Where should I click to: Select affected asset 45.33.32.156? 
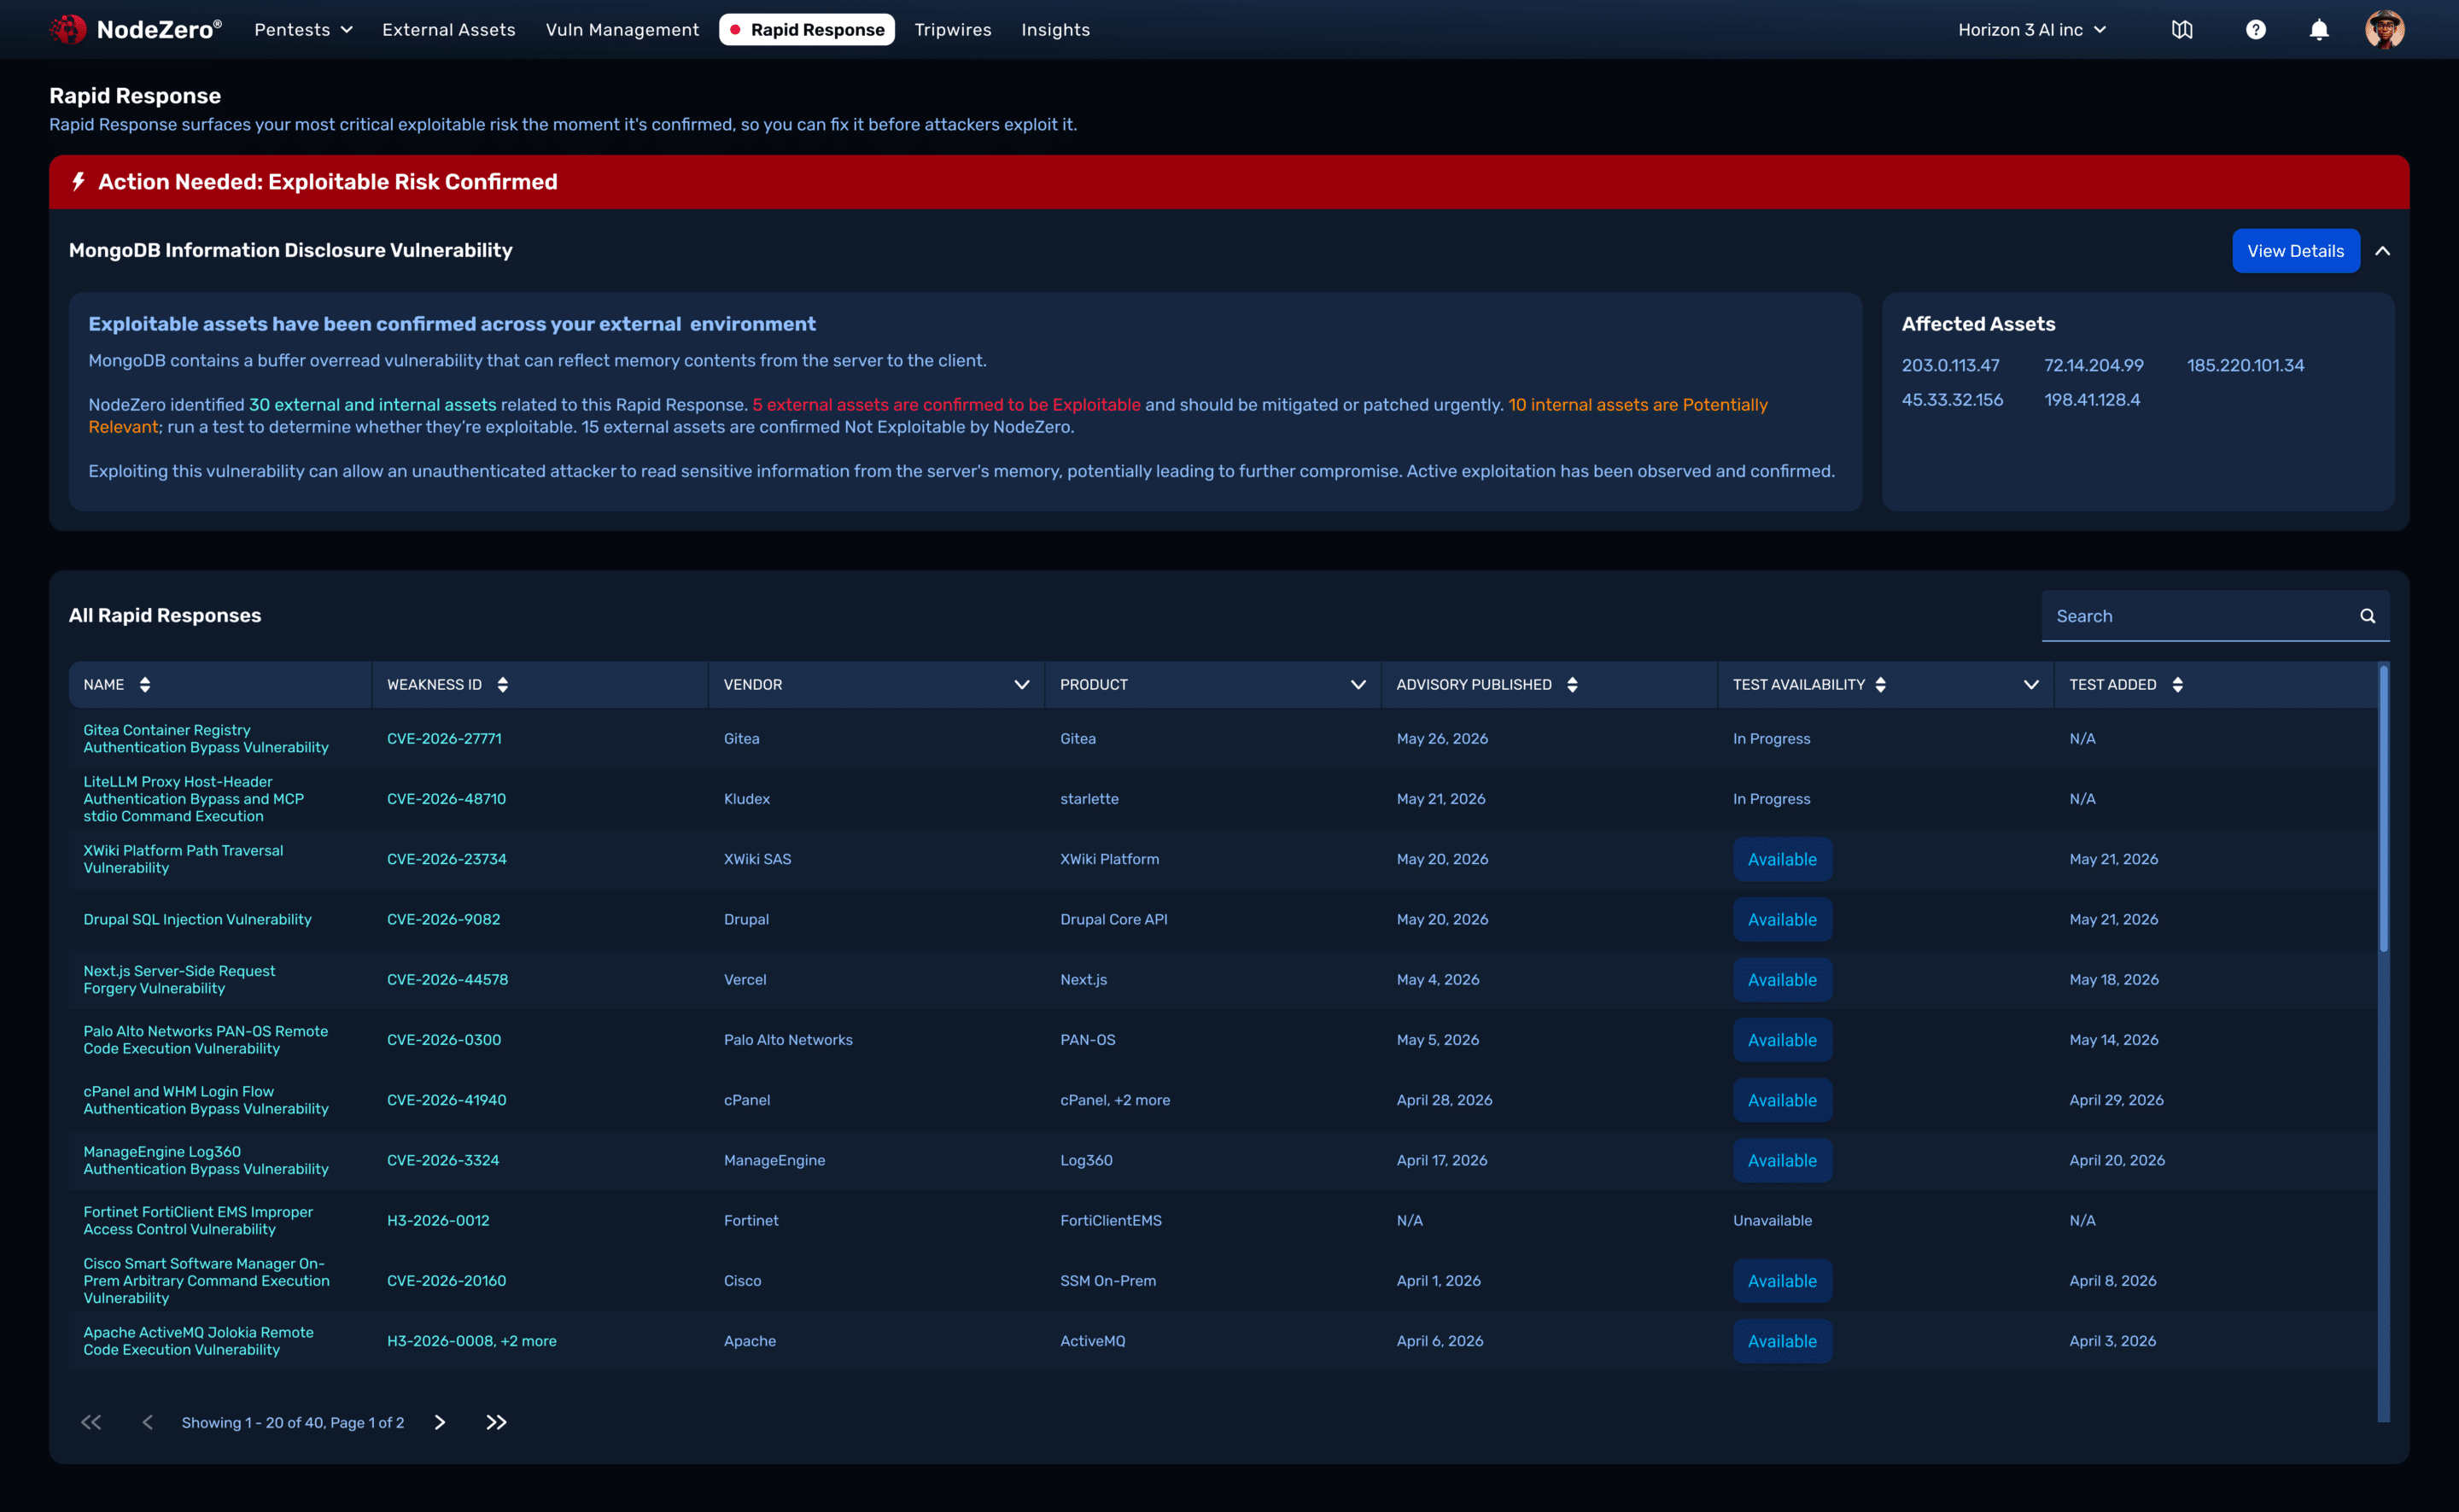pos(1952,400)
